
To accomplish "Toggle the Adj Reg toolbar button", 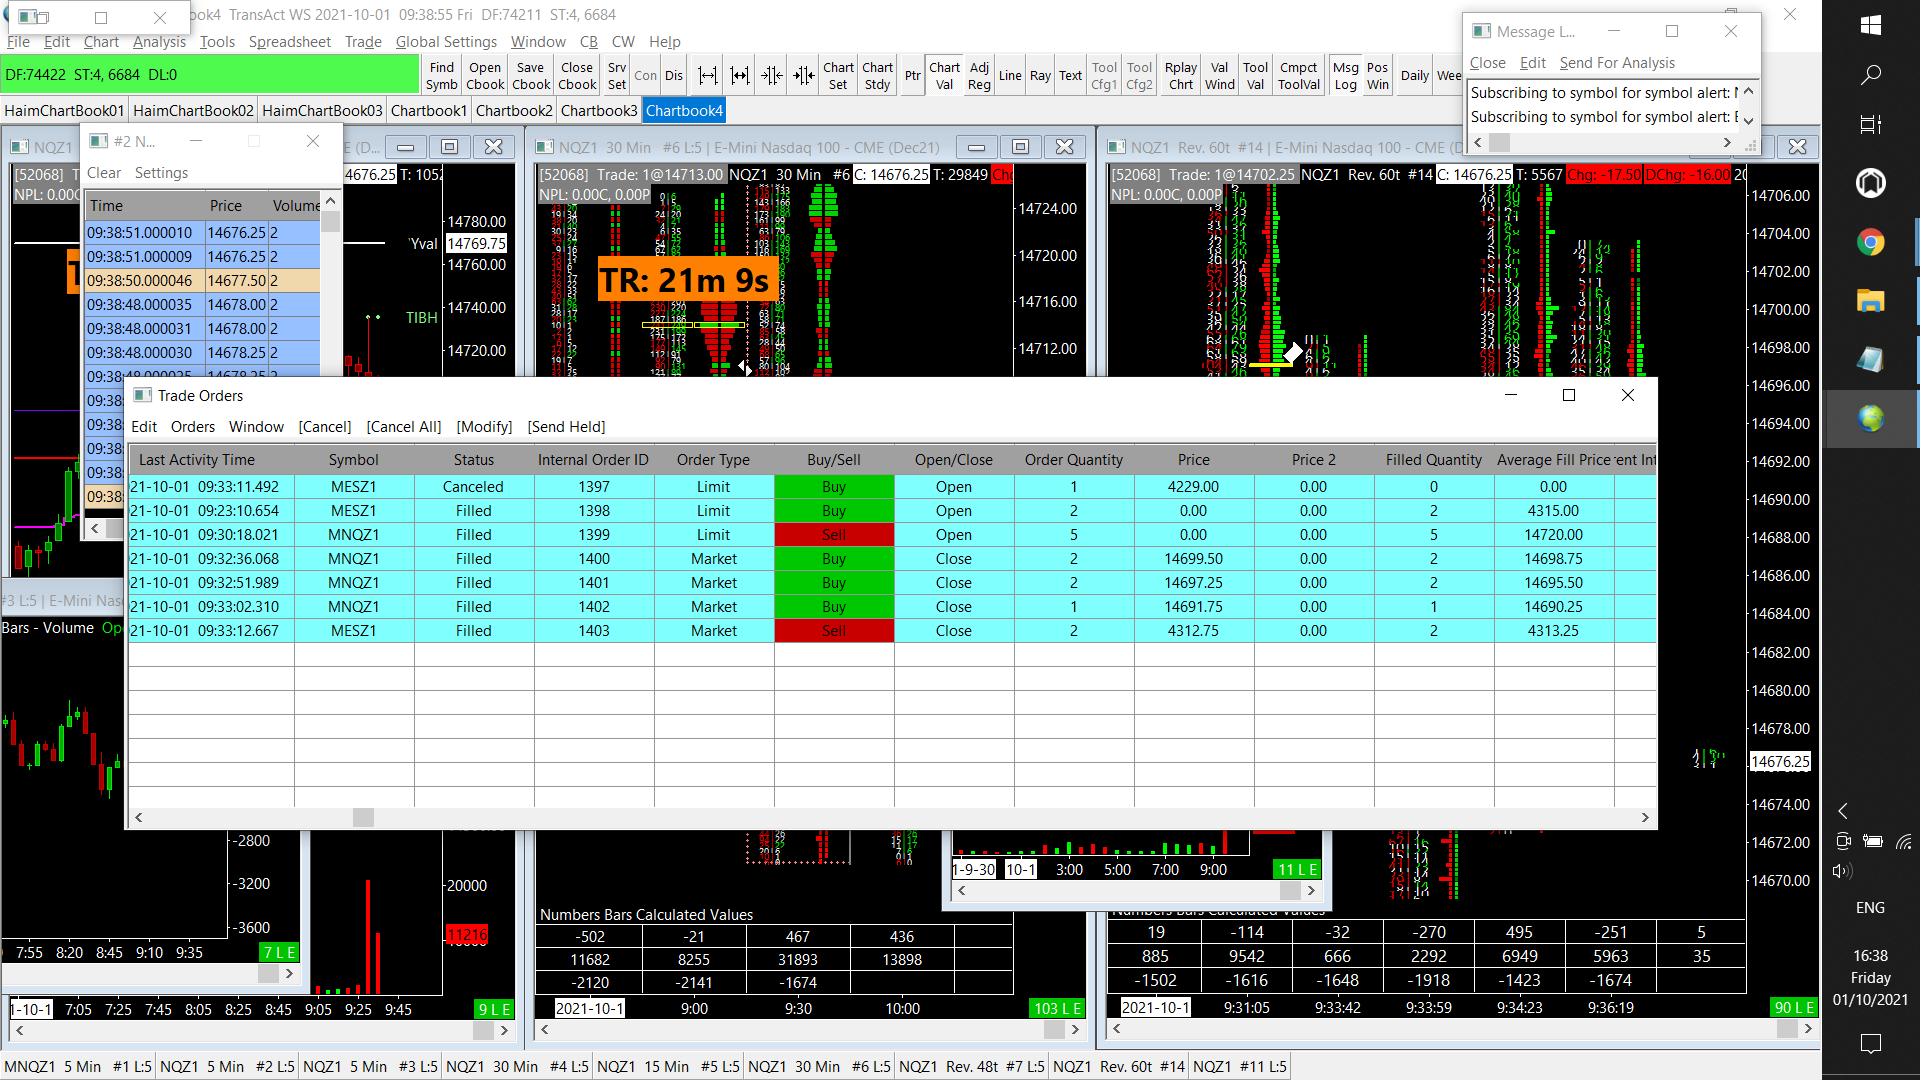I will [979, 76].
